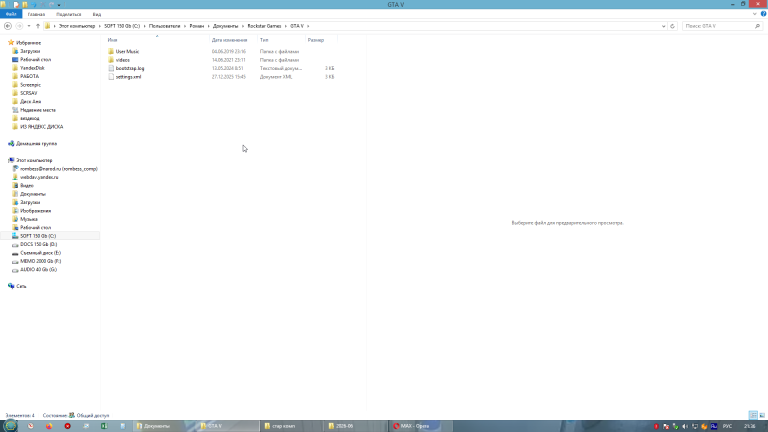This screenshot has width=768, height=432.
Task: Open the Файл ribbon tab
Action: pos(11,14)
